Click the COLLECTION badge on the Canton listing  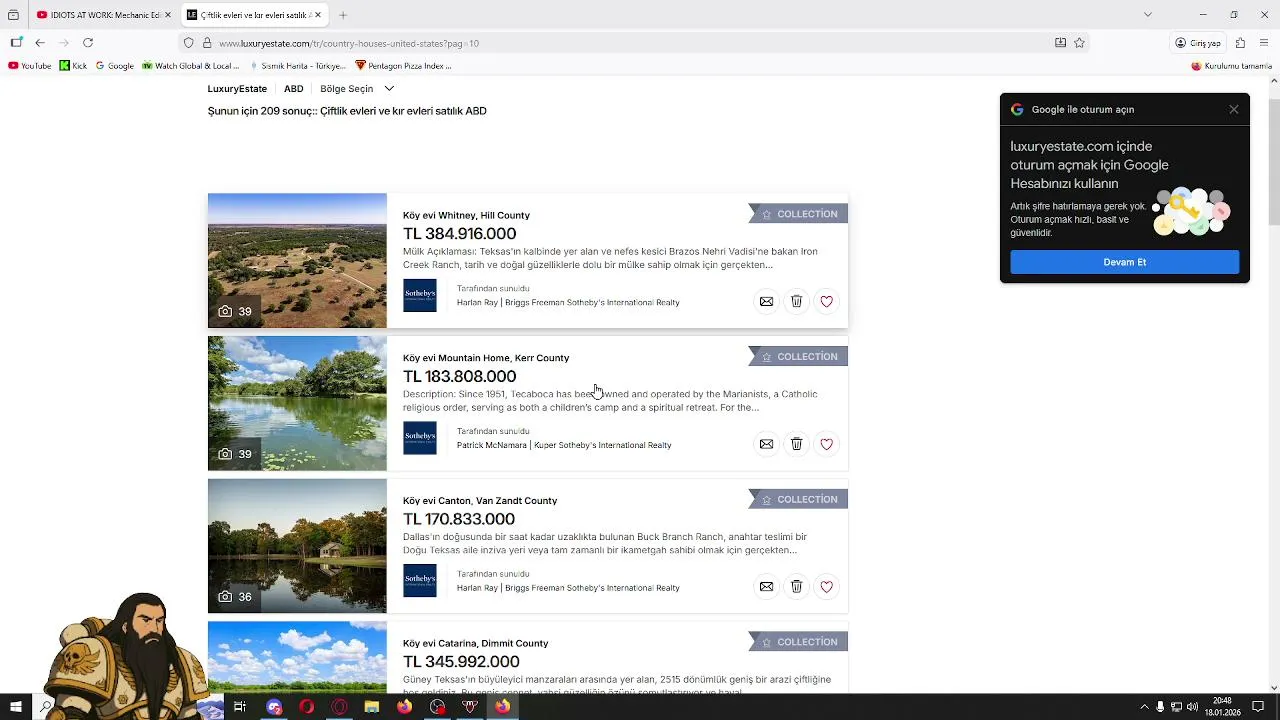coord(798,499)
